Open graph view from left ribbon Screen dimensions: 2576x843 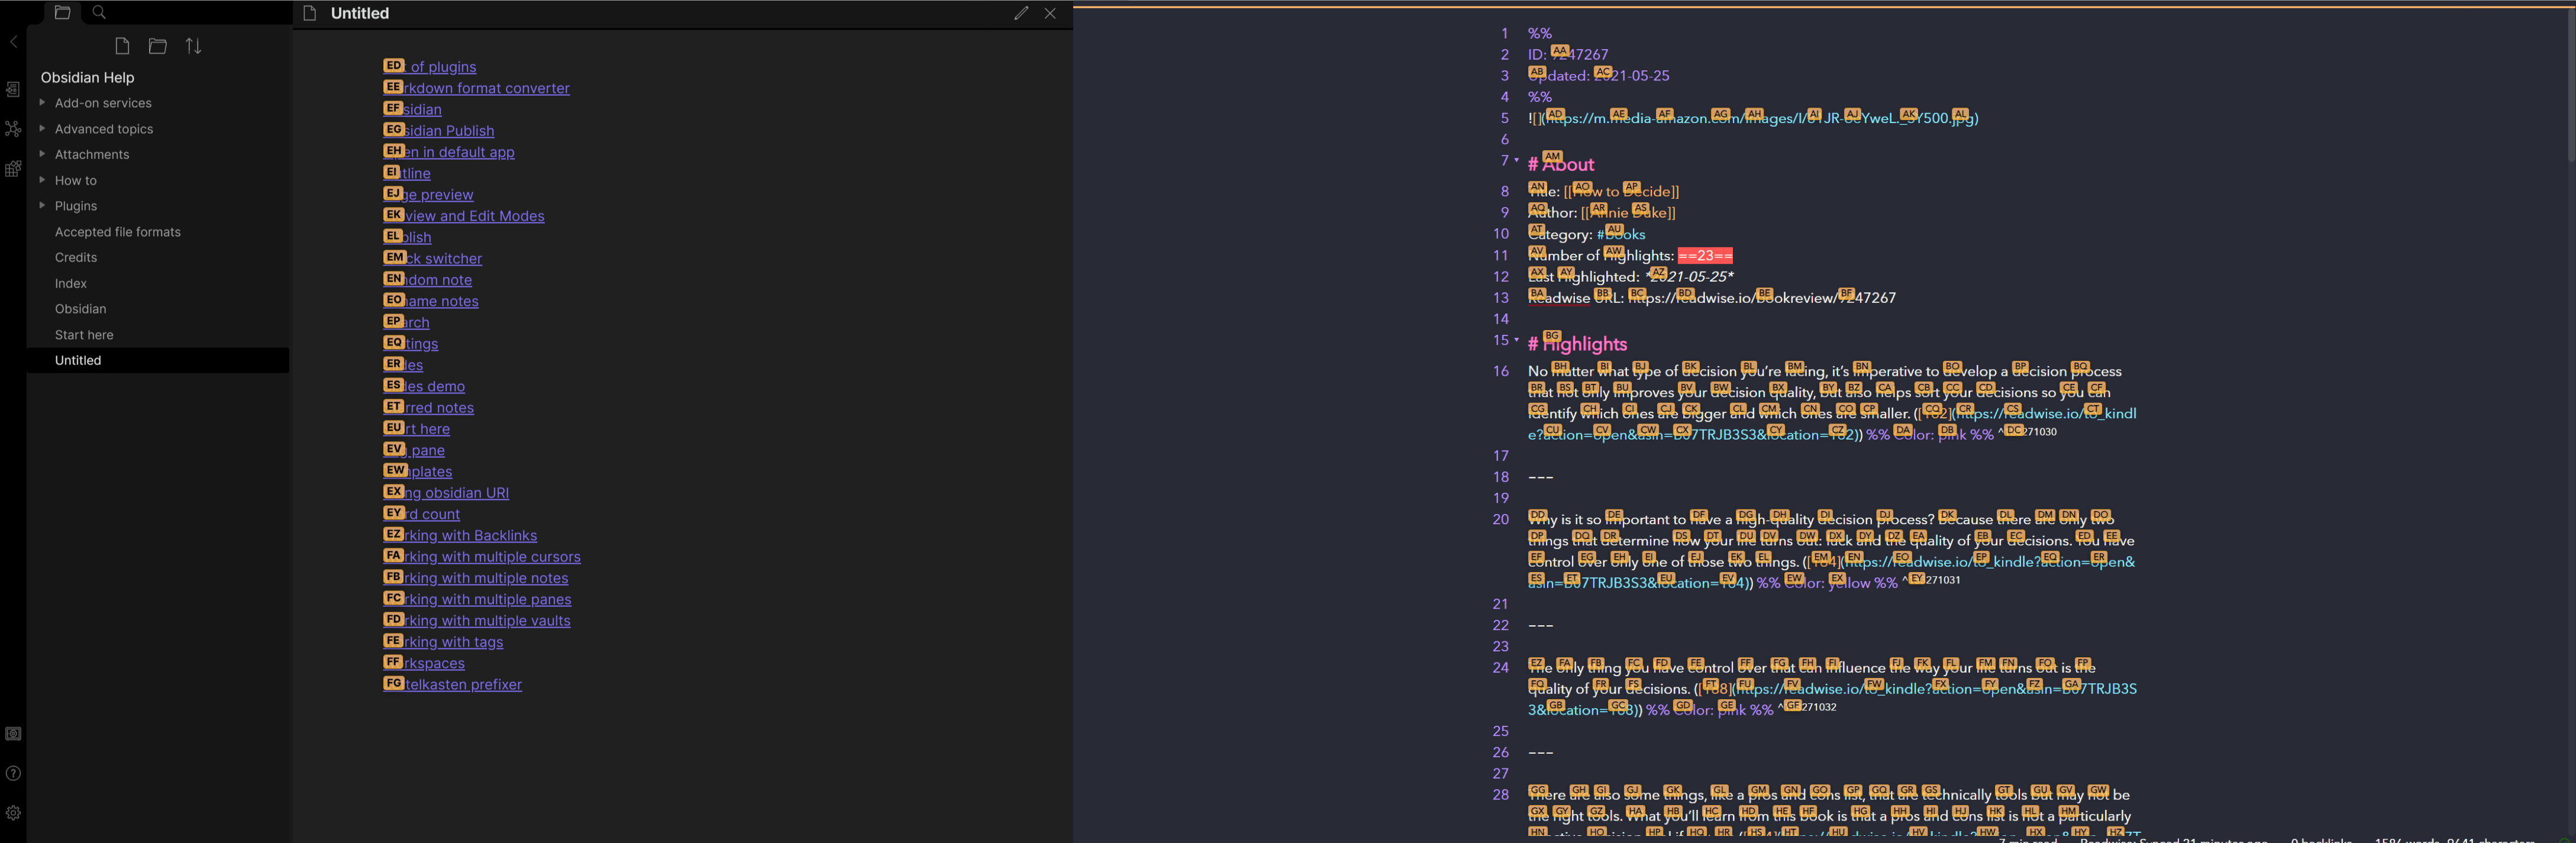point(13,129)
